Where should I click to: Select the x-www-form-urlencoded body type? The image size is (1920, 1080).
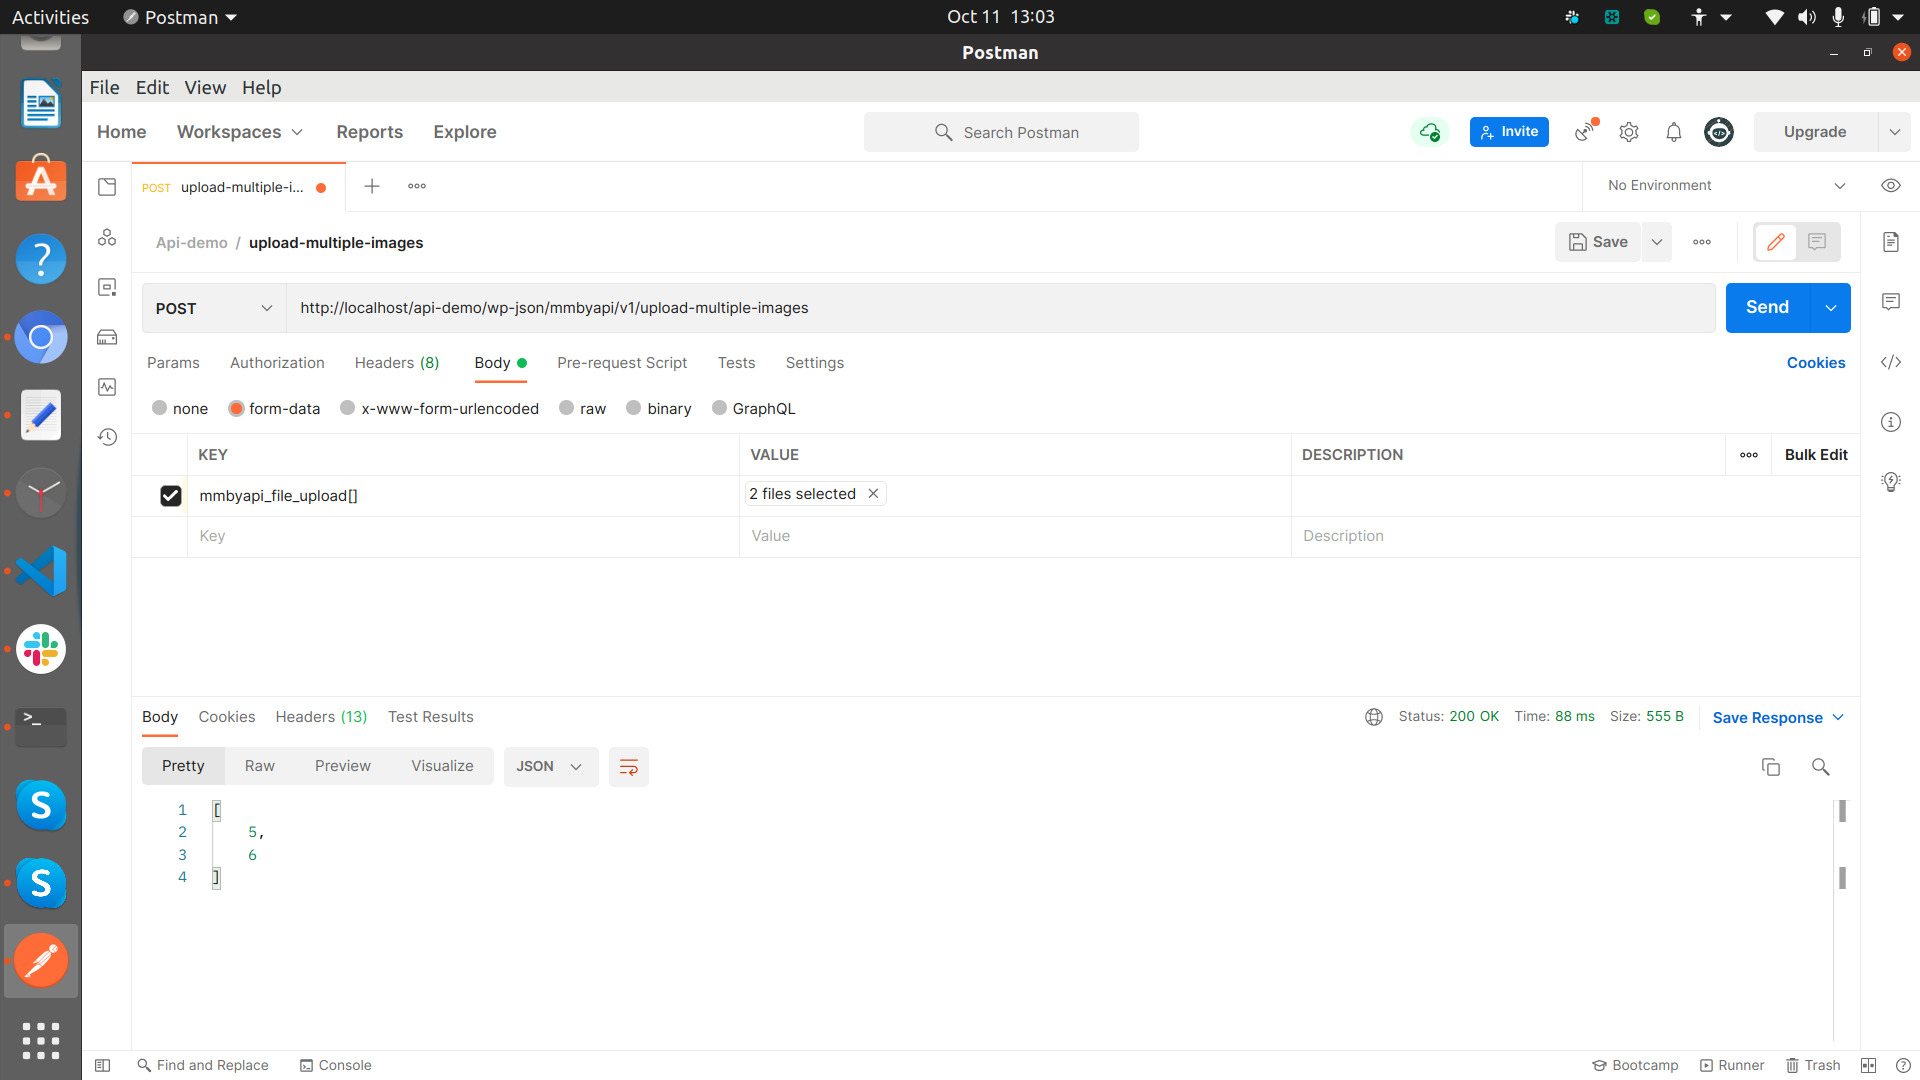coord(347,408)
